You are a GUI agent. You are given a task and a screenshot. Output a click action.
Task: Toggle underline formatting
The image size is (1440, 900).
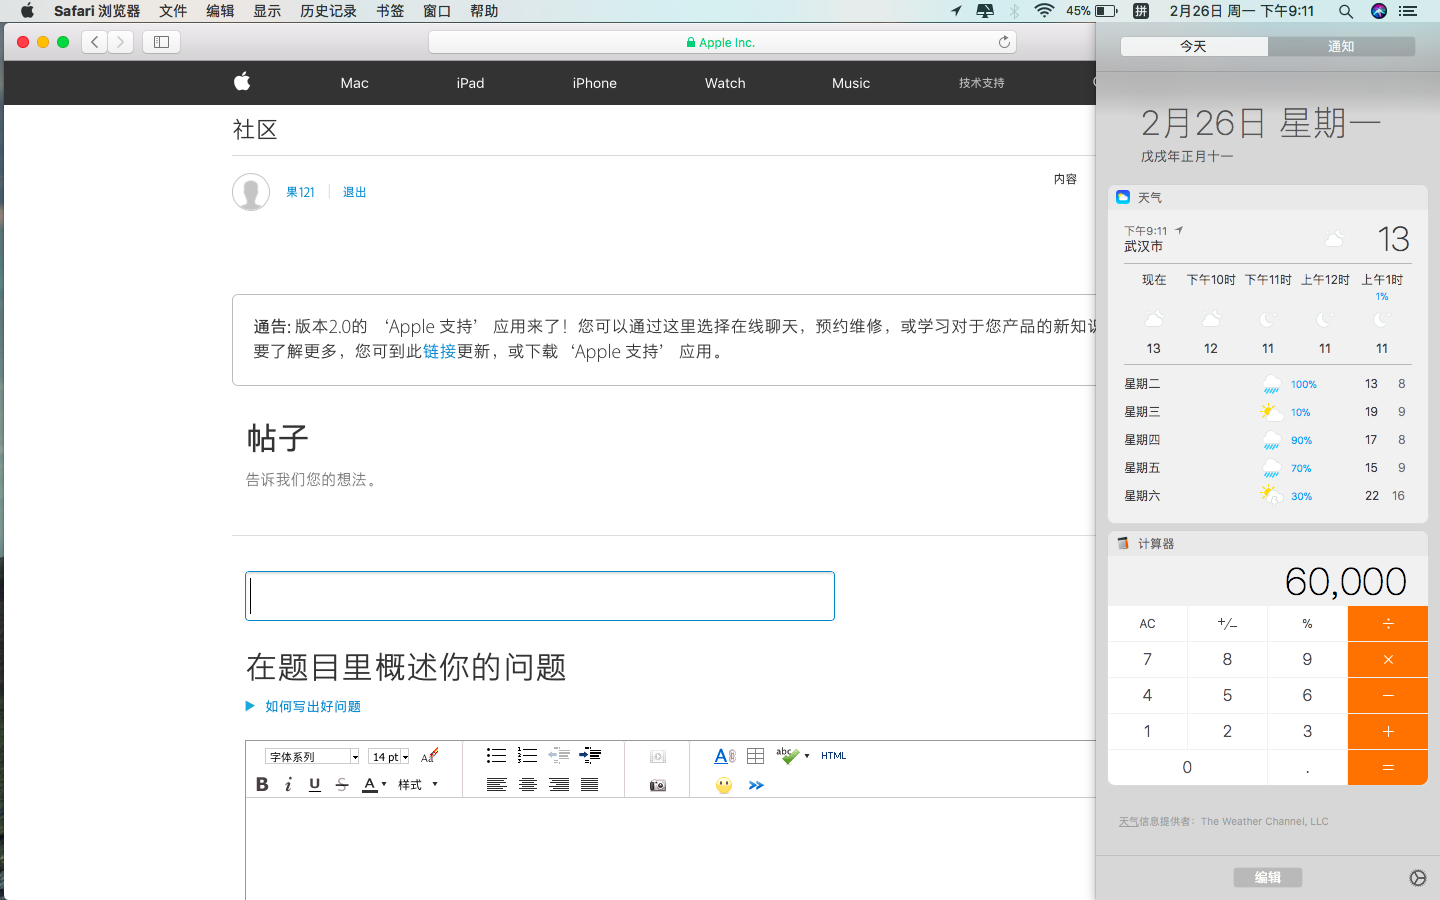coord(315,784)
